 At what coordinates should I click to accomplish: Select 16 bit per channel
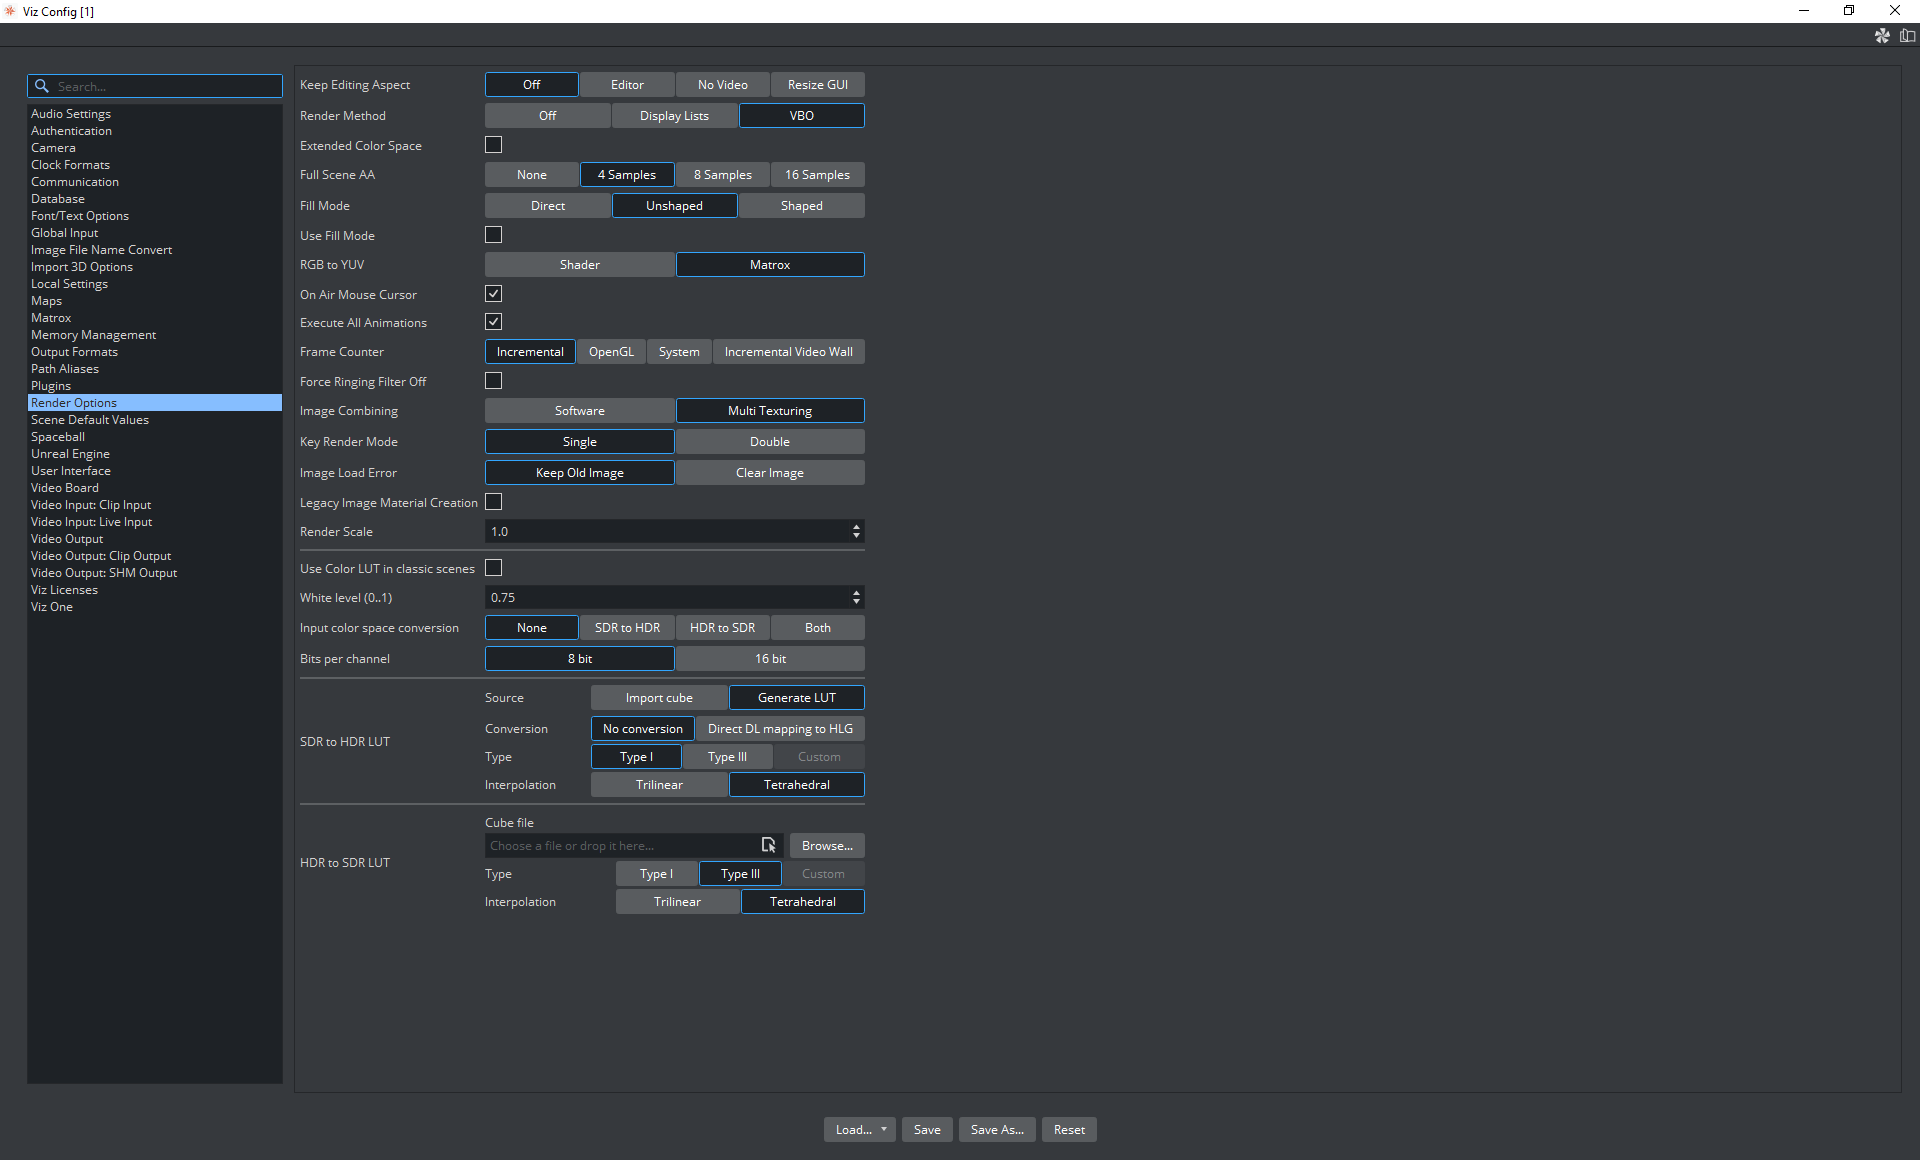tap(770, 659)
